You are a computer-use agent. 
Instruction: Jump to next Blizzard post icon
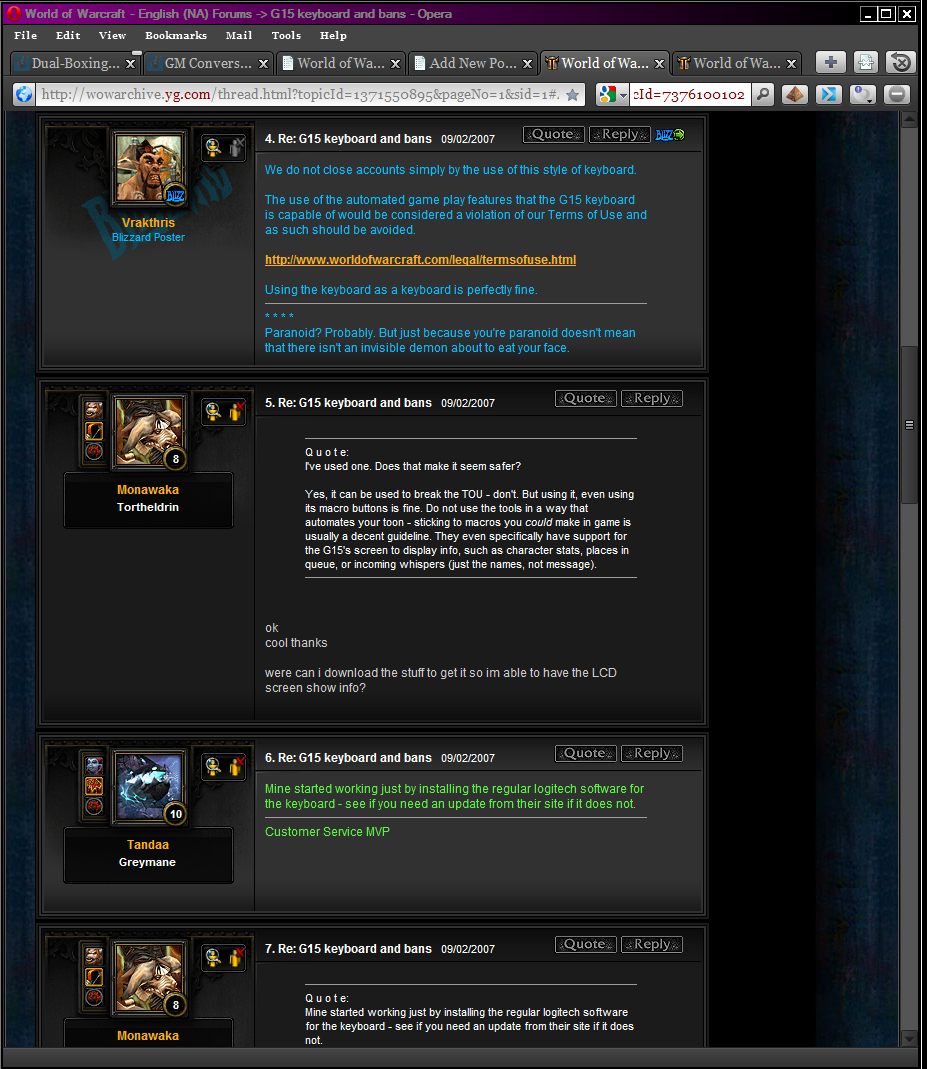tap(669, 135)
